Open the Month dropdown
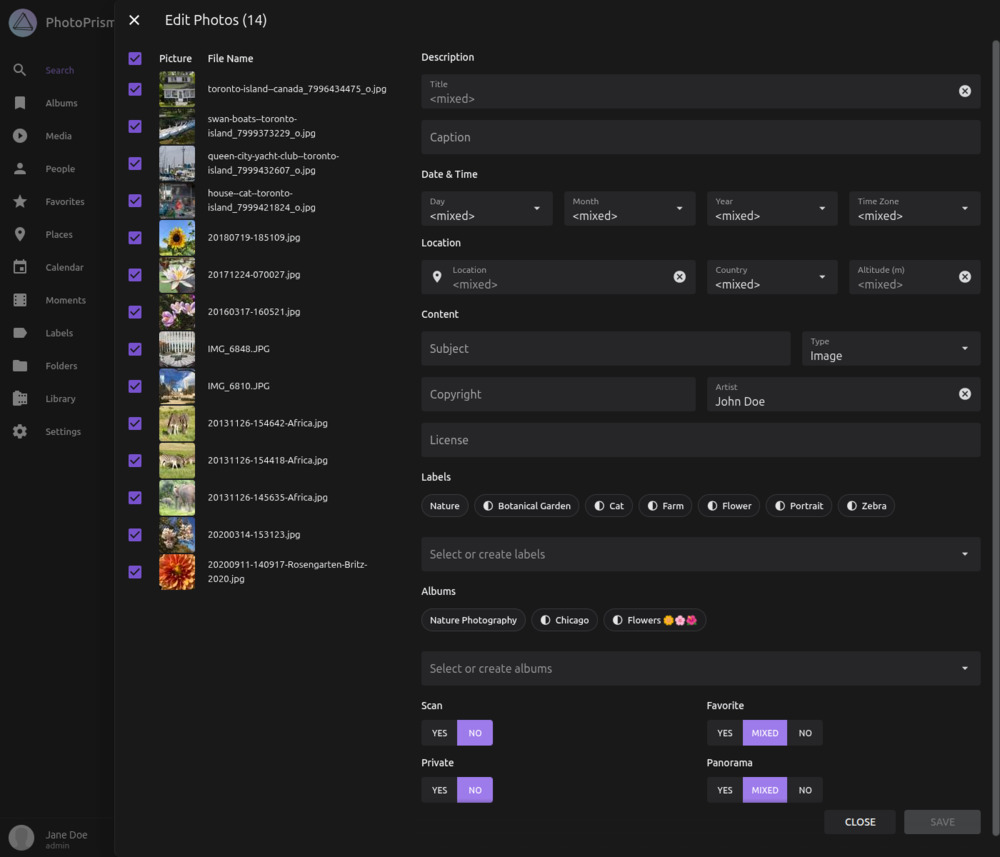The image size is (1000, 857). pyautogui.click(x=629, y=208)
